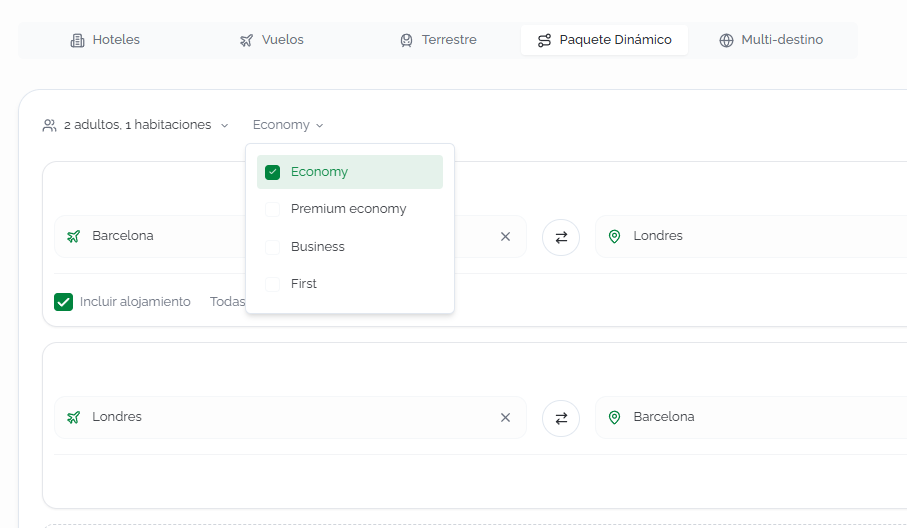Click the globe icon of Multi-destino

coord(727,40)
